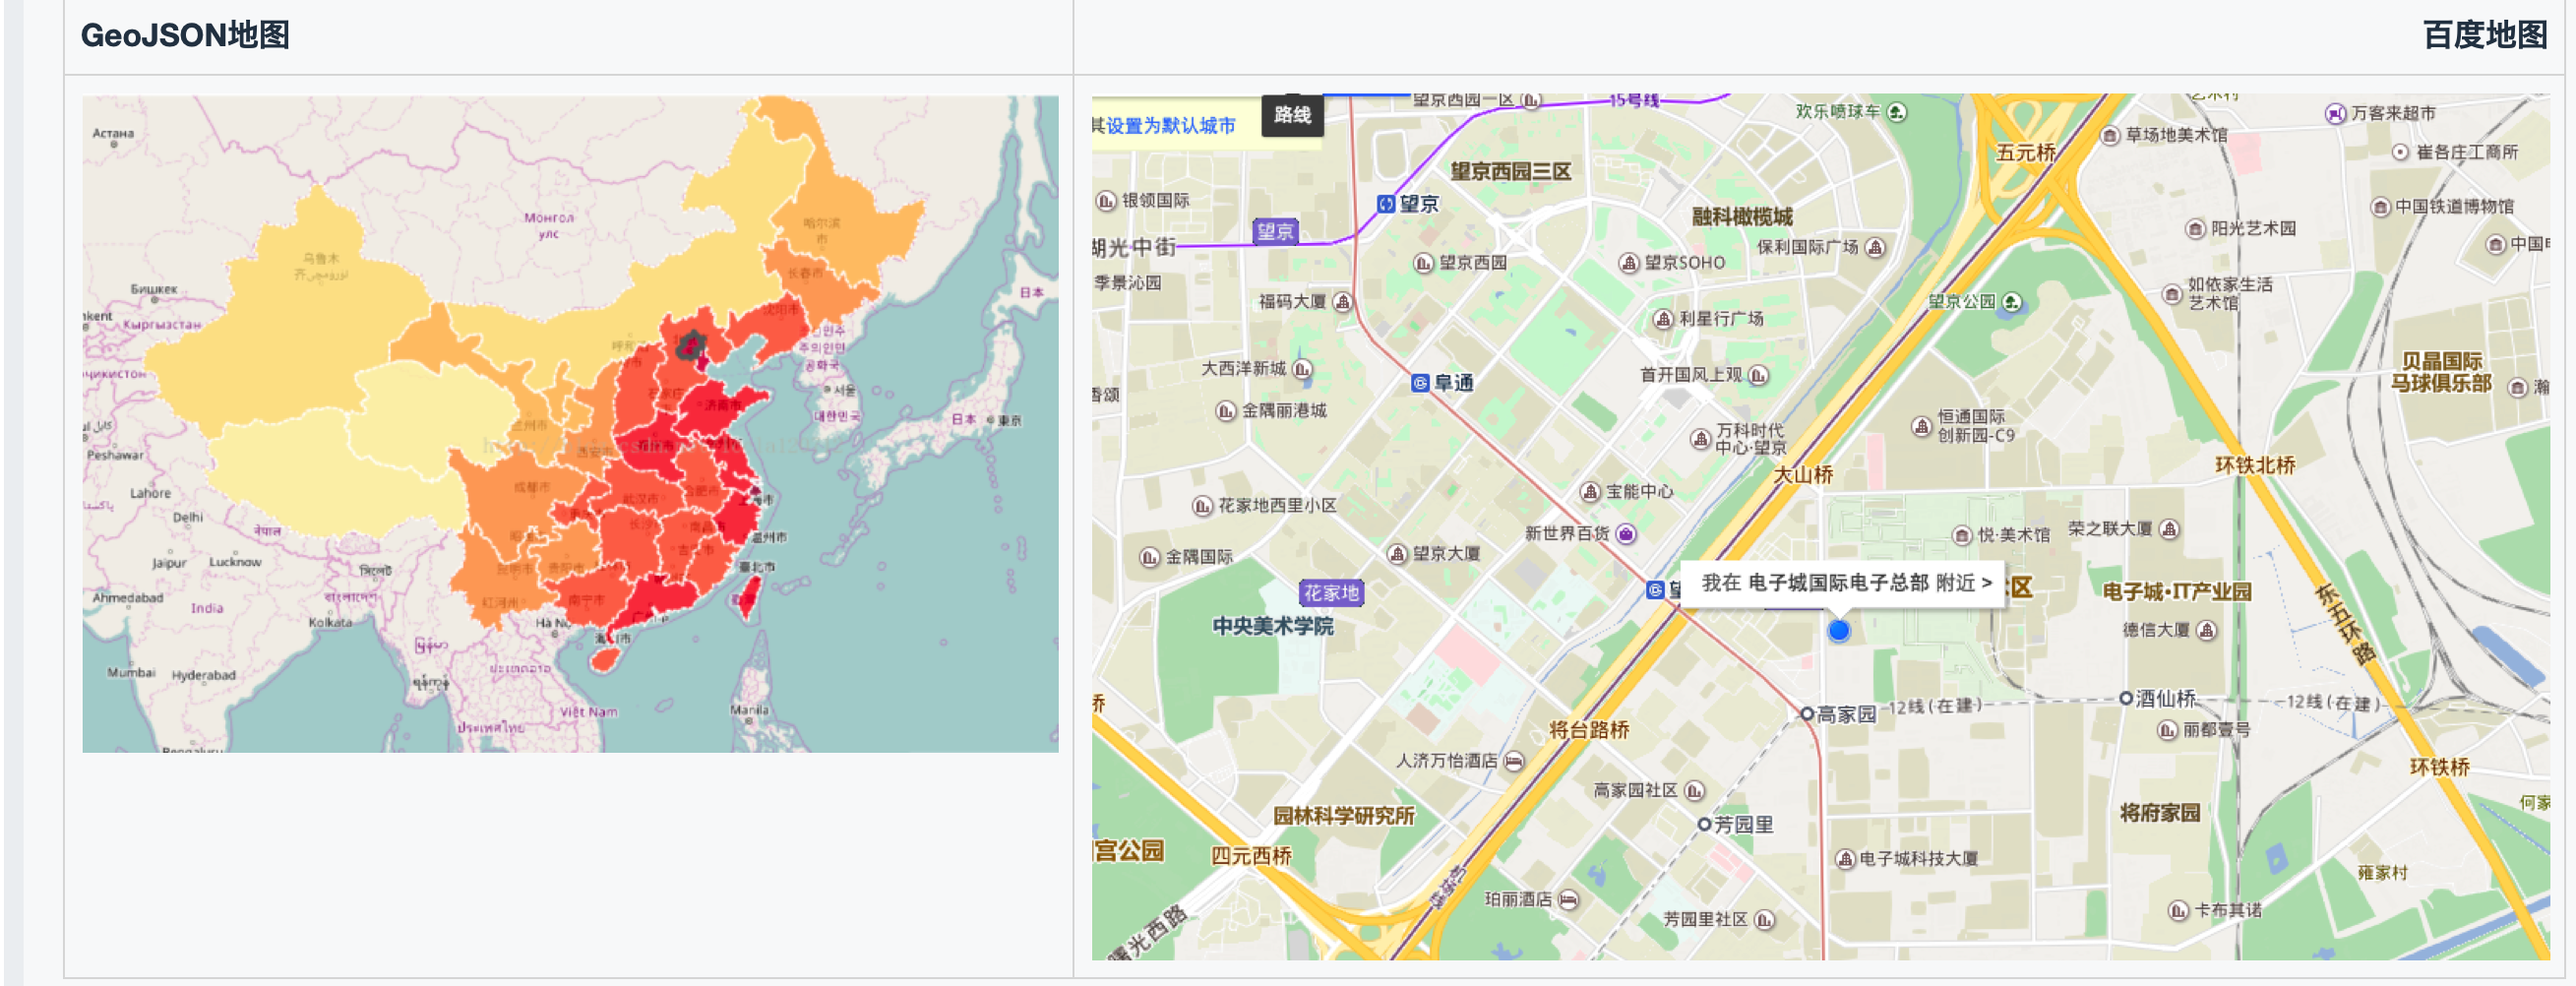
Task: Click the 大山桥 bridge label
Action: [x=1803, y=476]
